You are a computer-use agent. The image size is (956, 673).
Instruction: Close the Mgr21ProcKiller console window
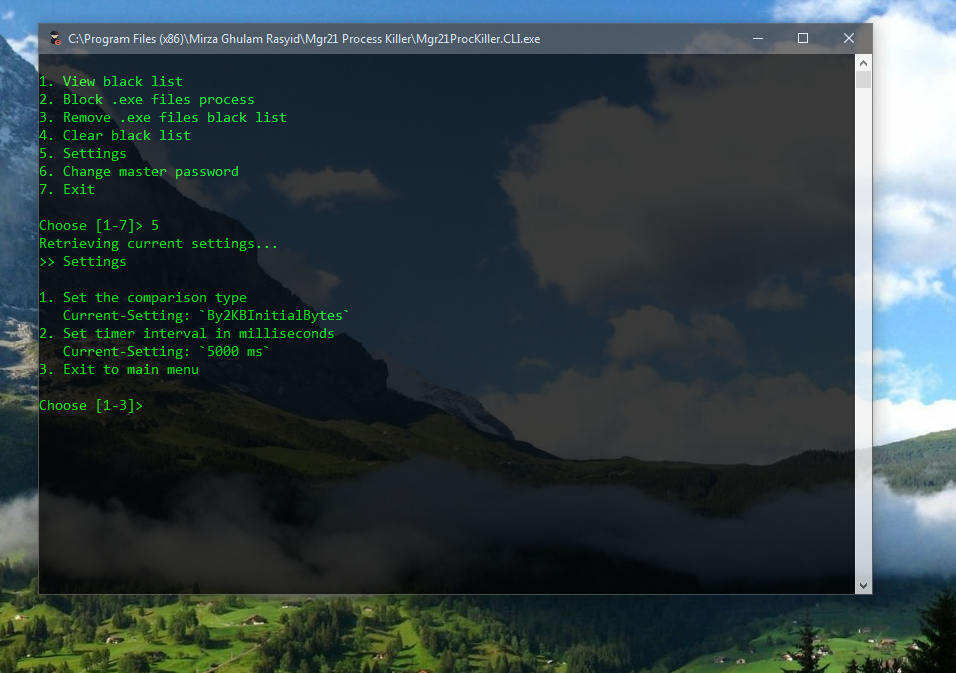click(849, 38)
